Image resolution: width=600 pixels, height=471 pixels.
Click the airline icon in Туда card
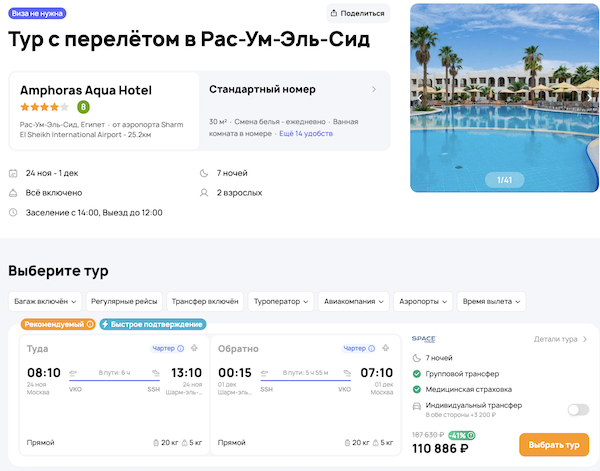click(196, 348)
